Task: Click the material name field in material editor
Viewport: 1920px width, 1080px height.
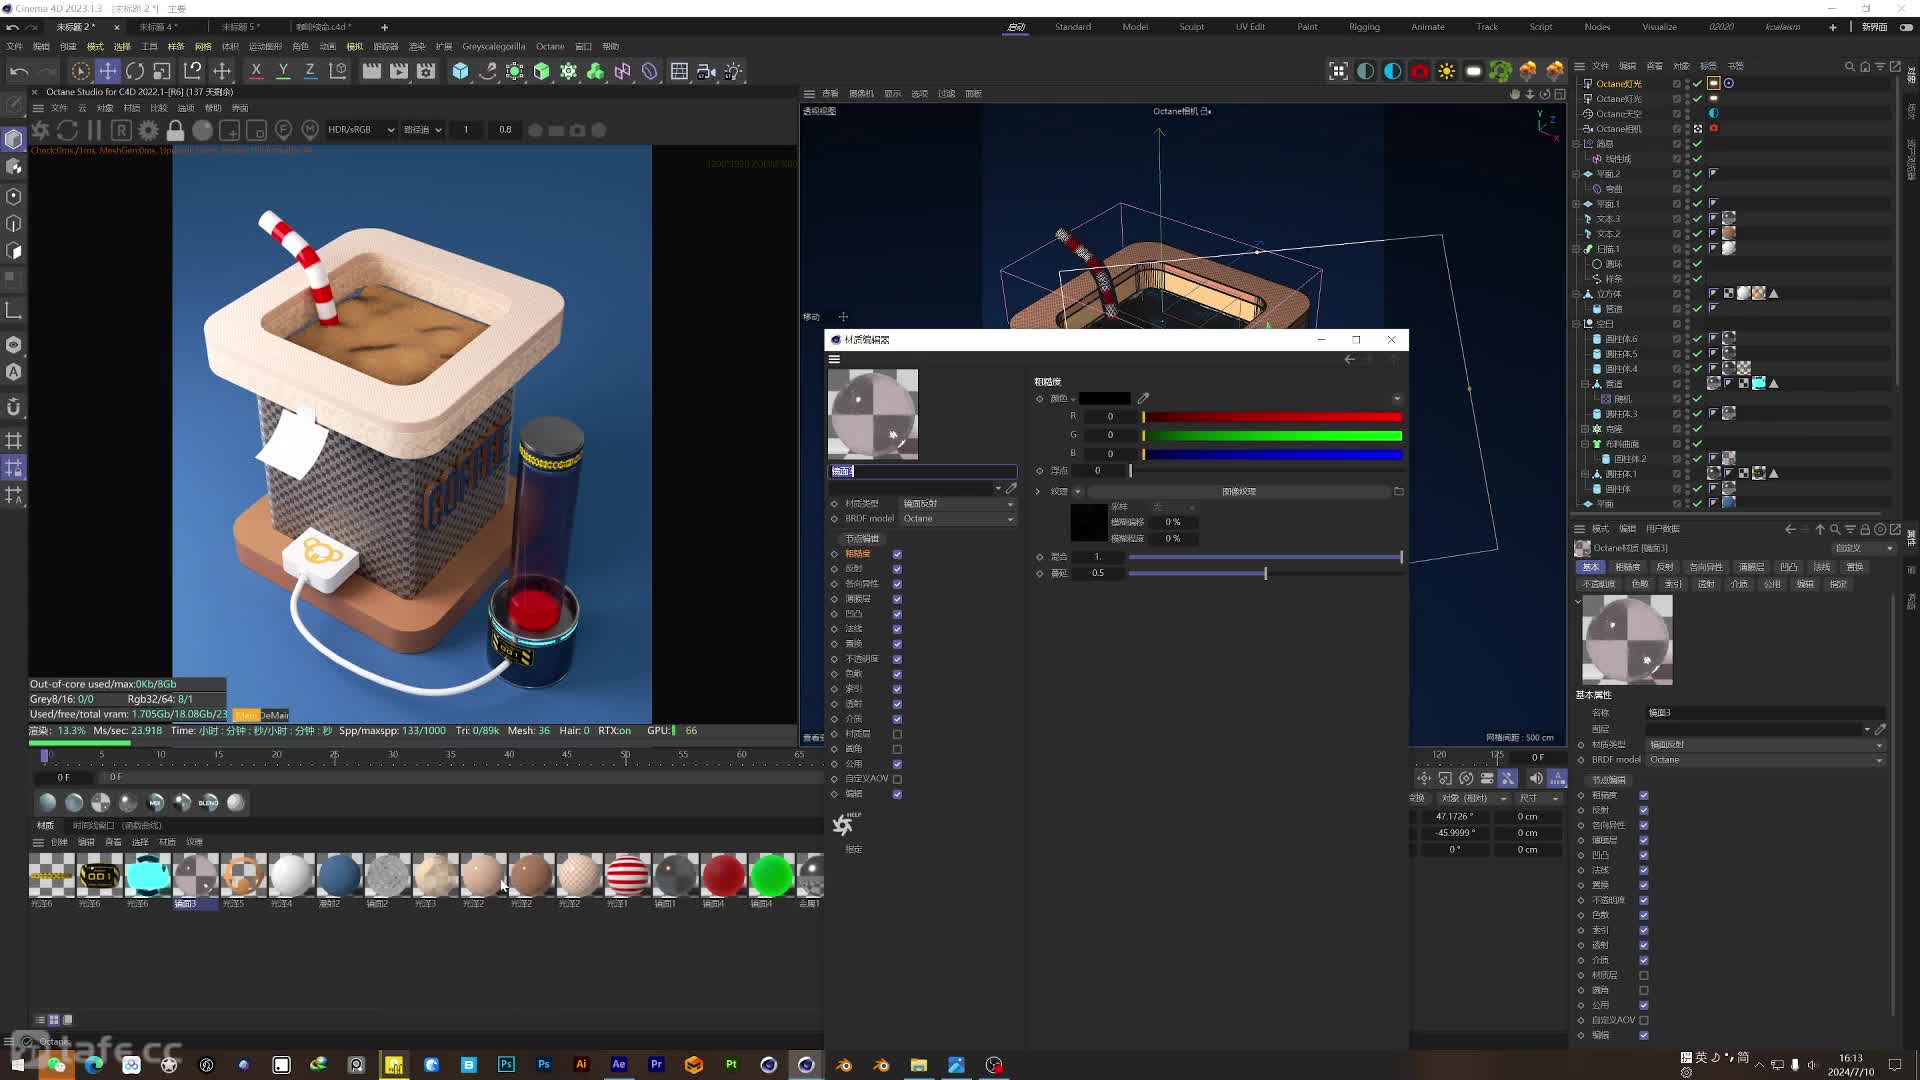Action: 923,471
